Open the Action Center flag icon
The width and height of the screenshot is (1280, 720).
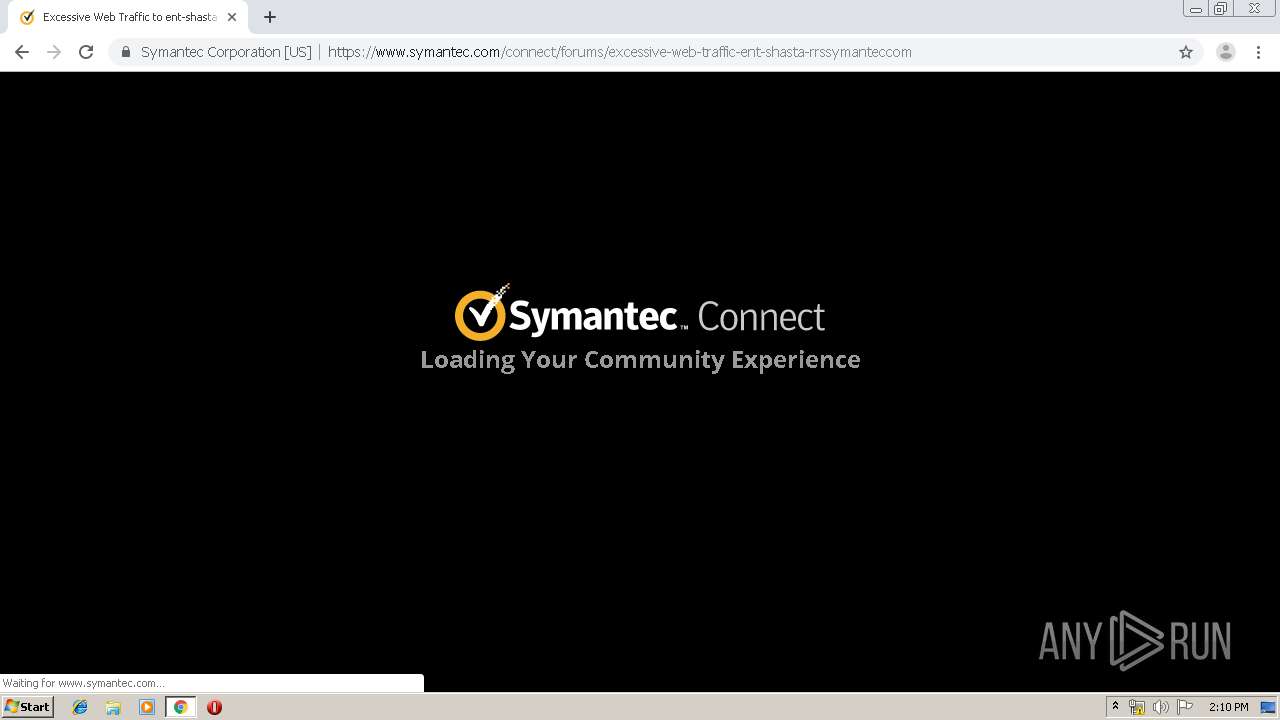click(1185, 707)
